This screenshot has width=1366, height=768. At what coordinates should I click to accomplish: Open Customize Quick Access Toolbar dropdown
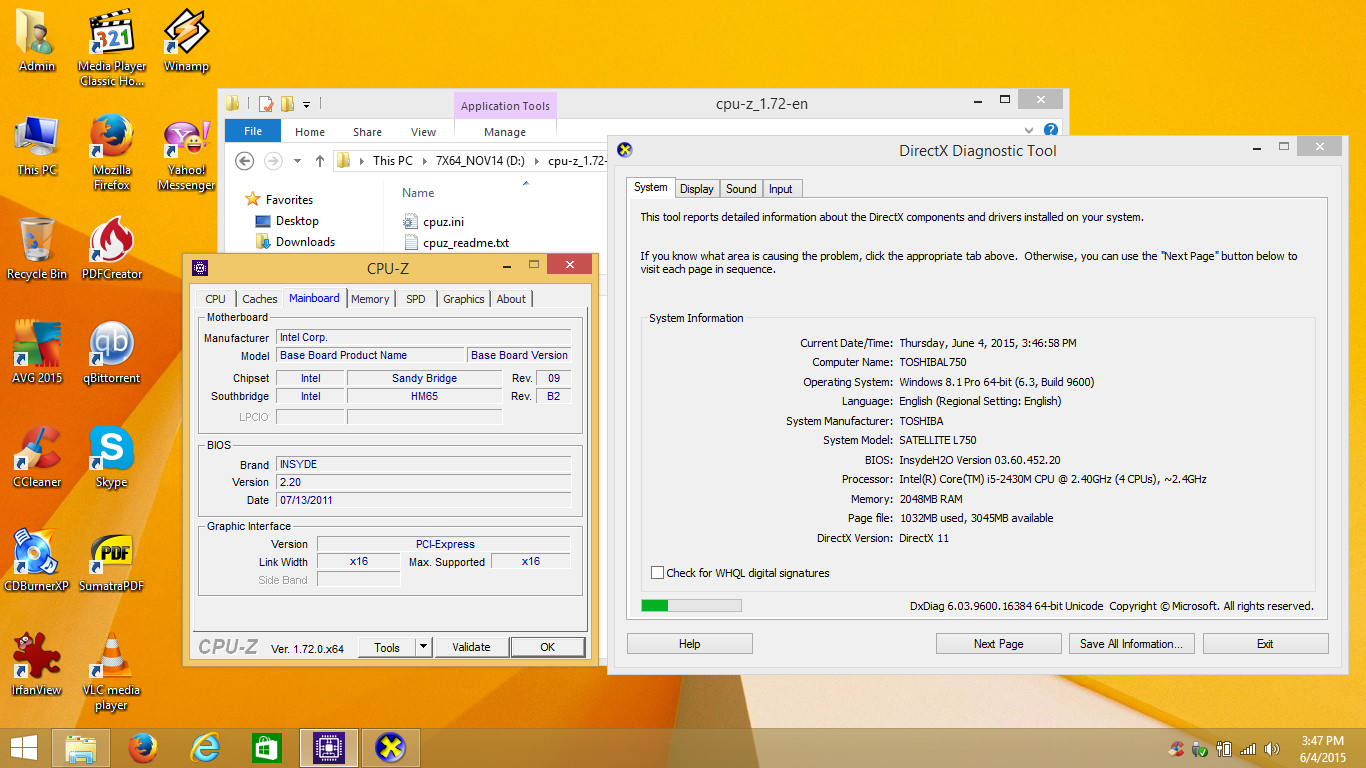[306, 103]
